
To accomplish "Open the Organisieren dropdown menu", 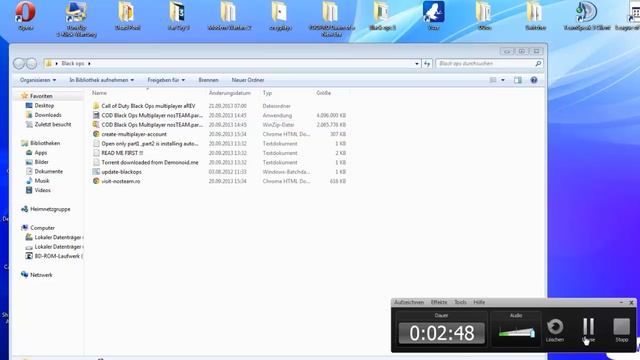I will point(38,80).
